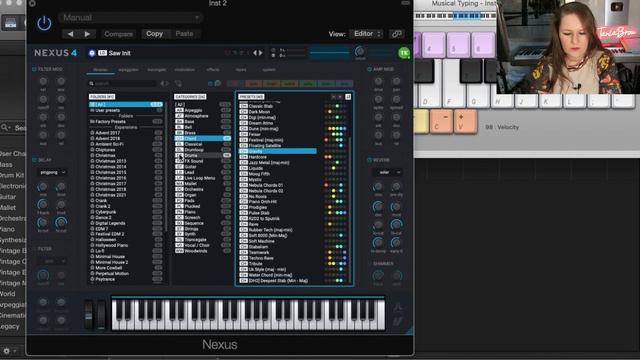Click the purple color tag filter
The image size is (640, 360).
click(345, 83)
